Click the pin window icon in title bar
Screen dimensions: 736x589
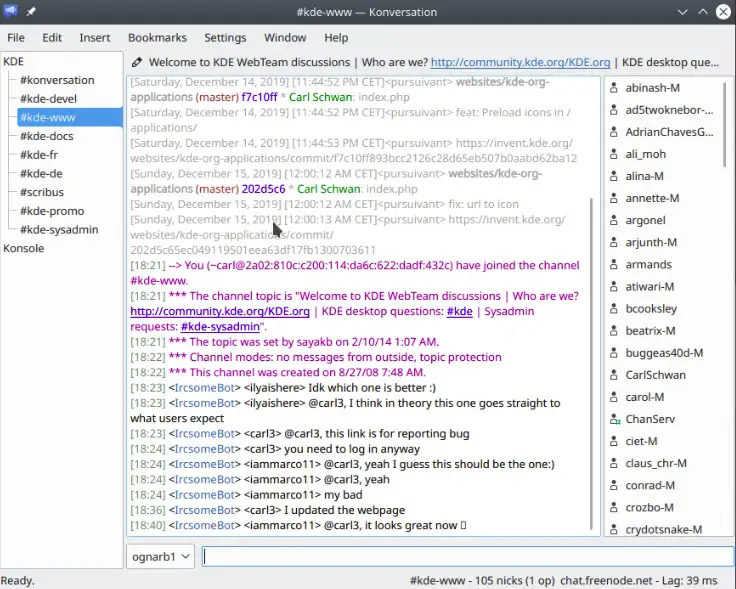[32, 11]
